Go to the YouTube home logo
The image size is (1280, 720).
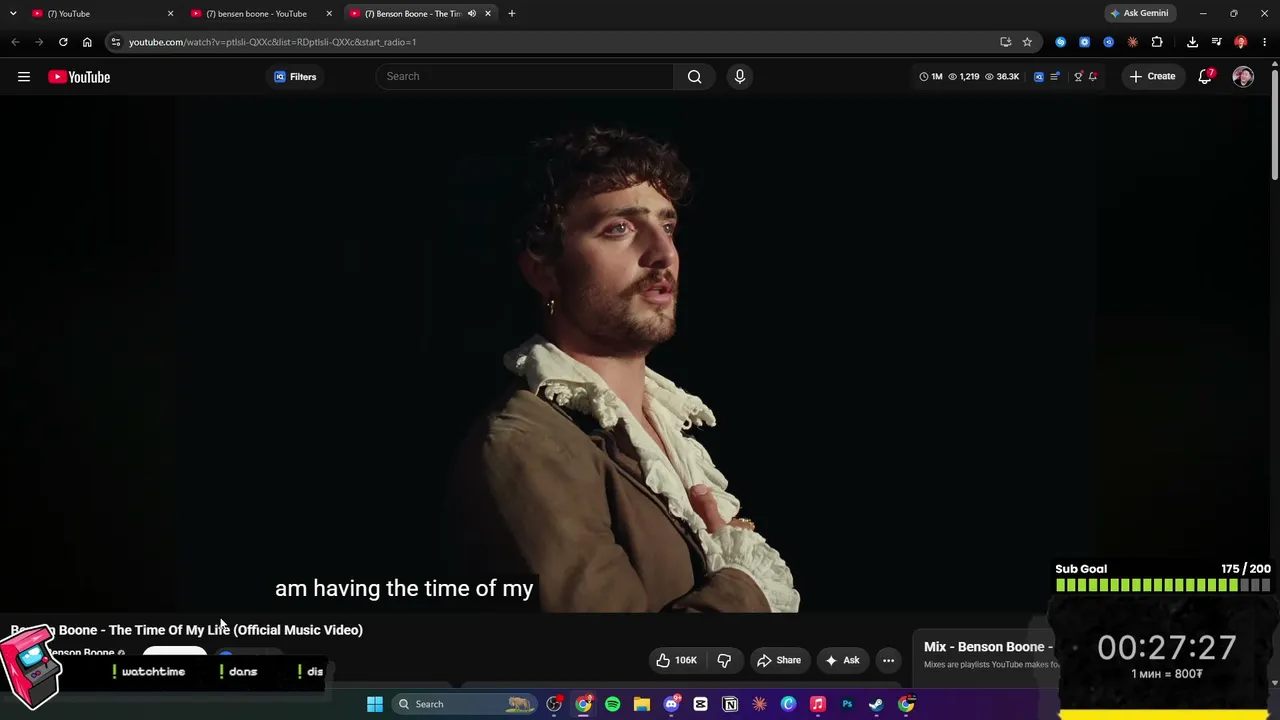79,77
